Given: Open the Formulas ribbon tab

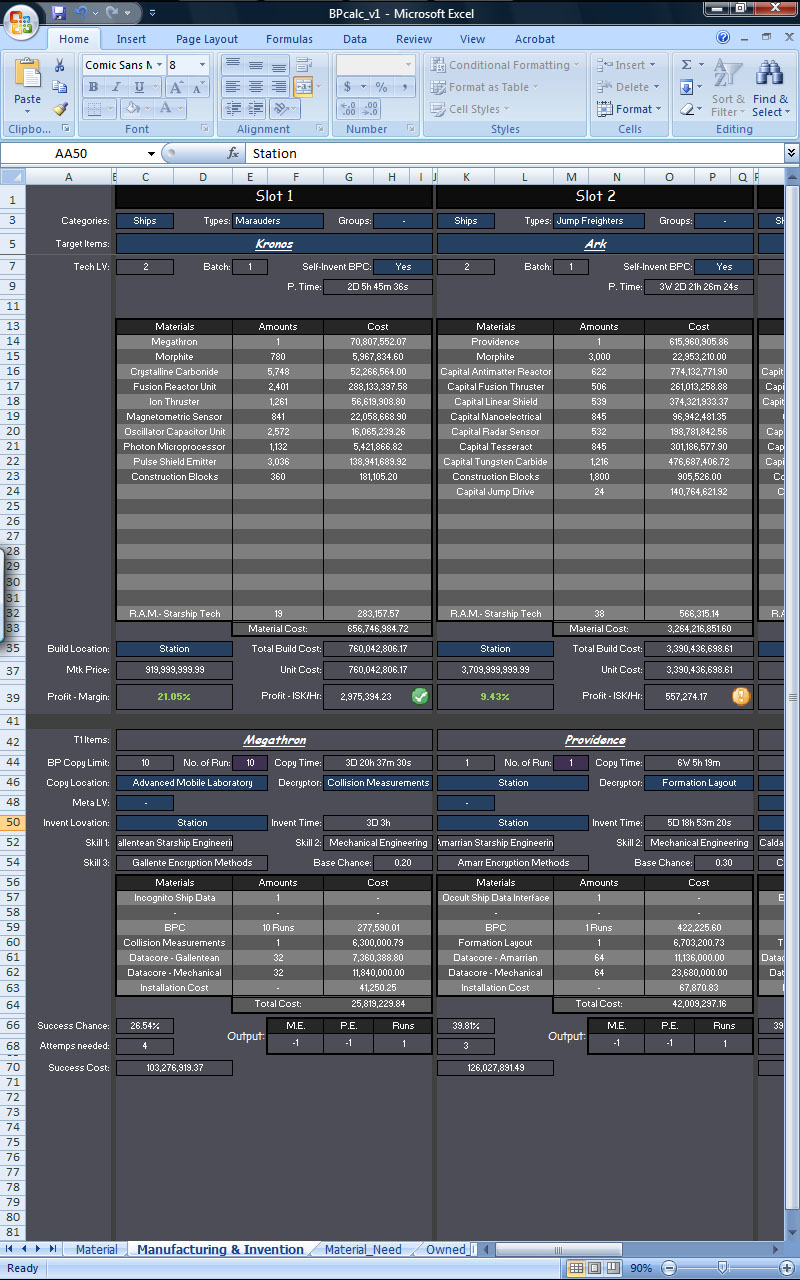Looking at the screenshot, I should [289, 39].
